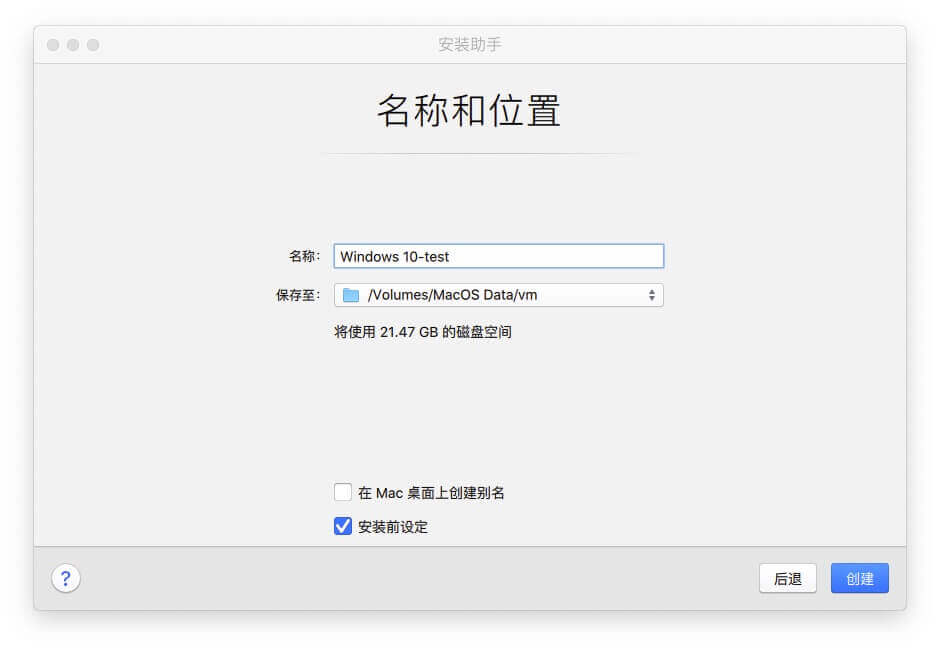The height and width of the screenshot is (652, 940).
Task: Click the window zoom button
Action: [93, 45]
